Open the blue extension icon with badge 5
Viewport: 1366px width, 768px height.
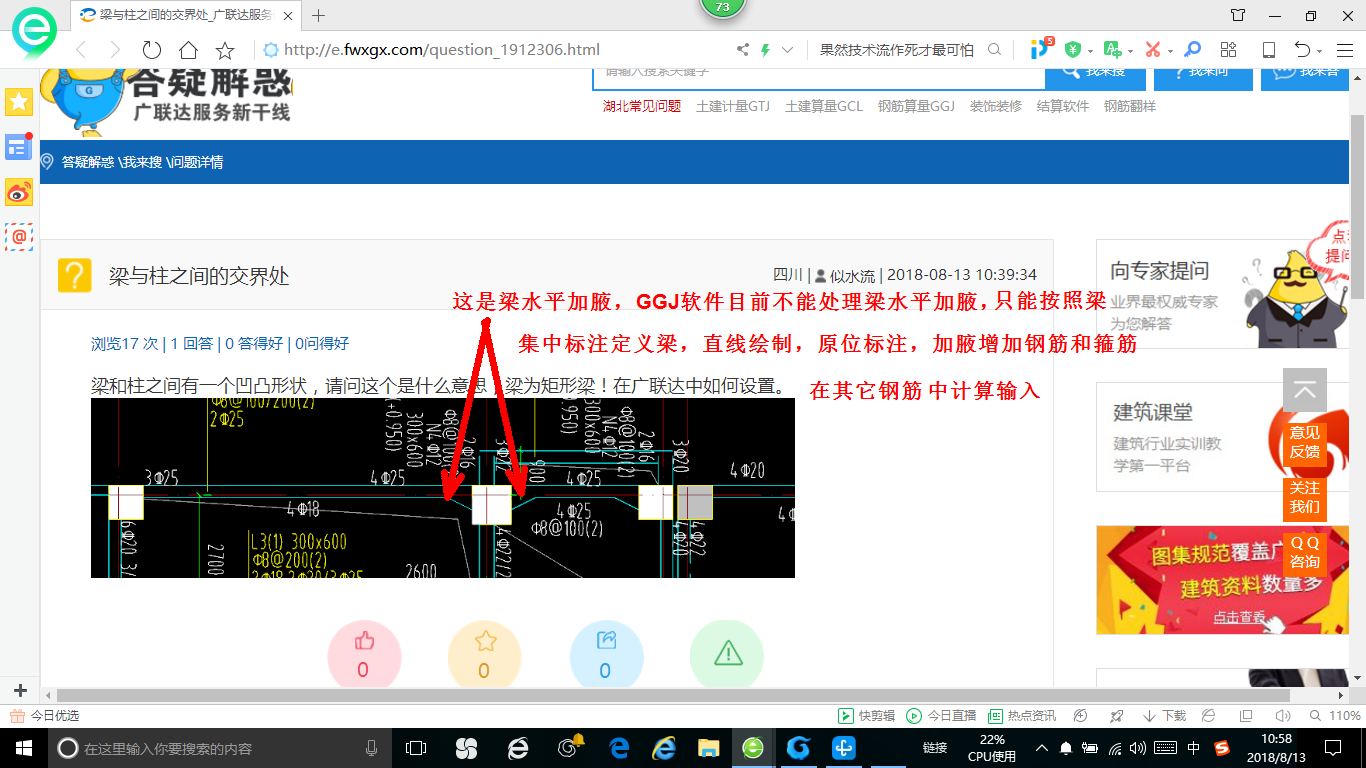pyautogui.click(x=1040, y=48)
